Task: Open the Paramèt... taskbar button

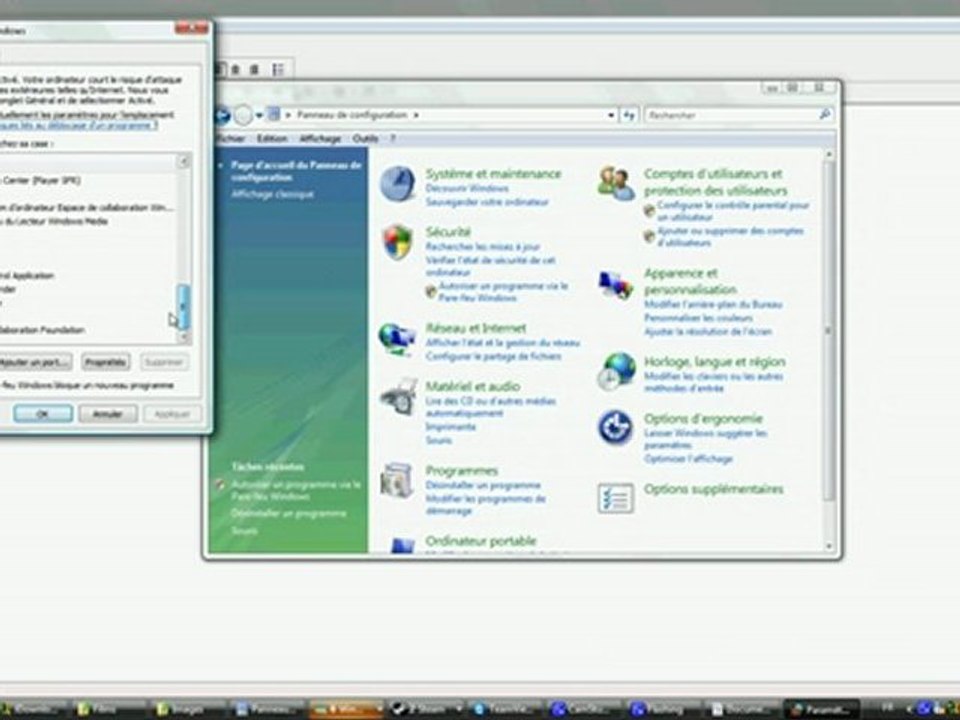Action: tap(822, 709)
